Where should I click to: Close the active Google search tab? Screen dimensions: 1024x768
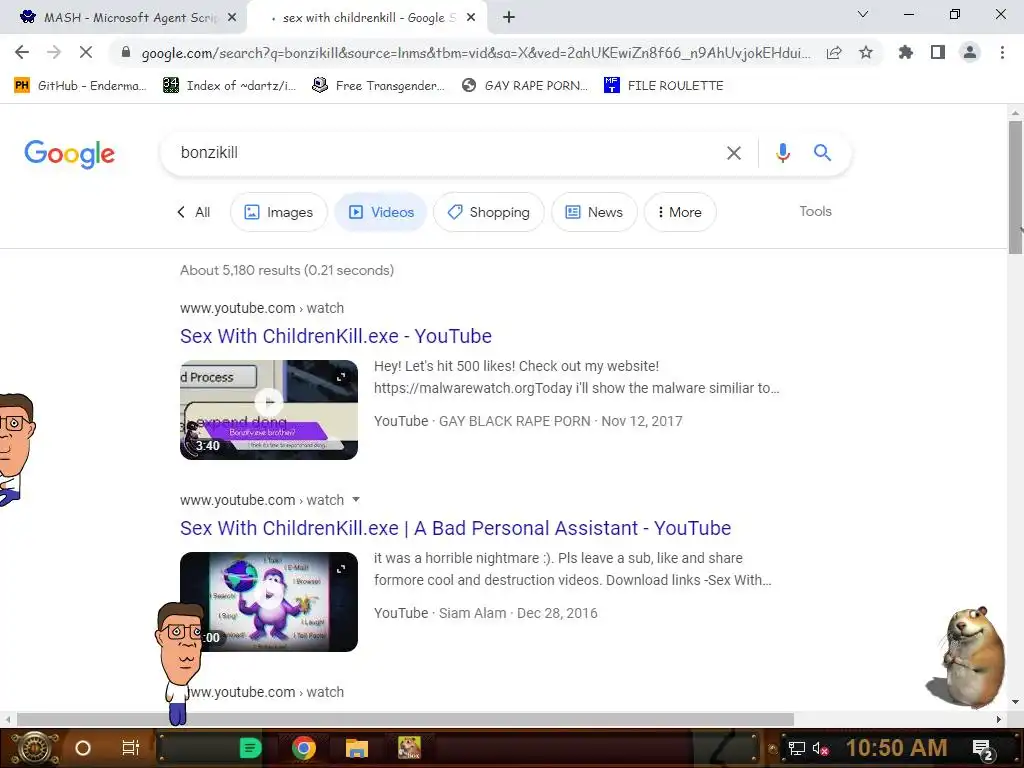tap(471, 18)
